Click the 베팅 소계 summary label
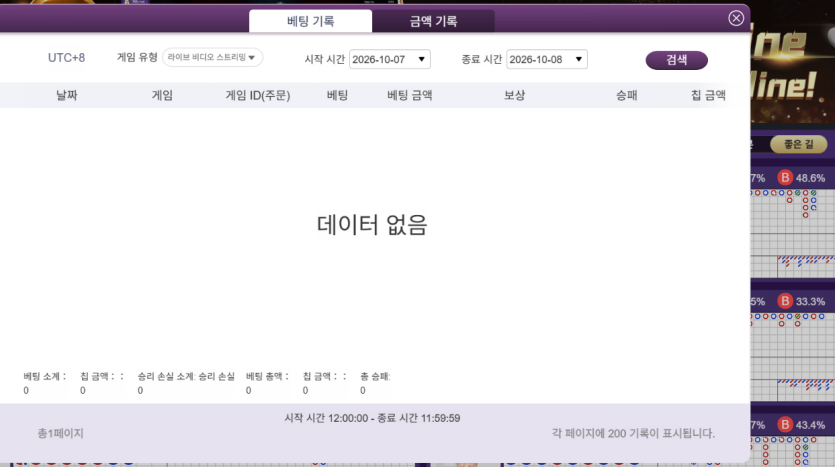 (x=45, y=376)
